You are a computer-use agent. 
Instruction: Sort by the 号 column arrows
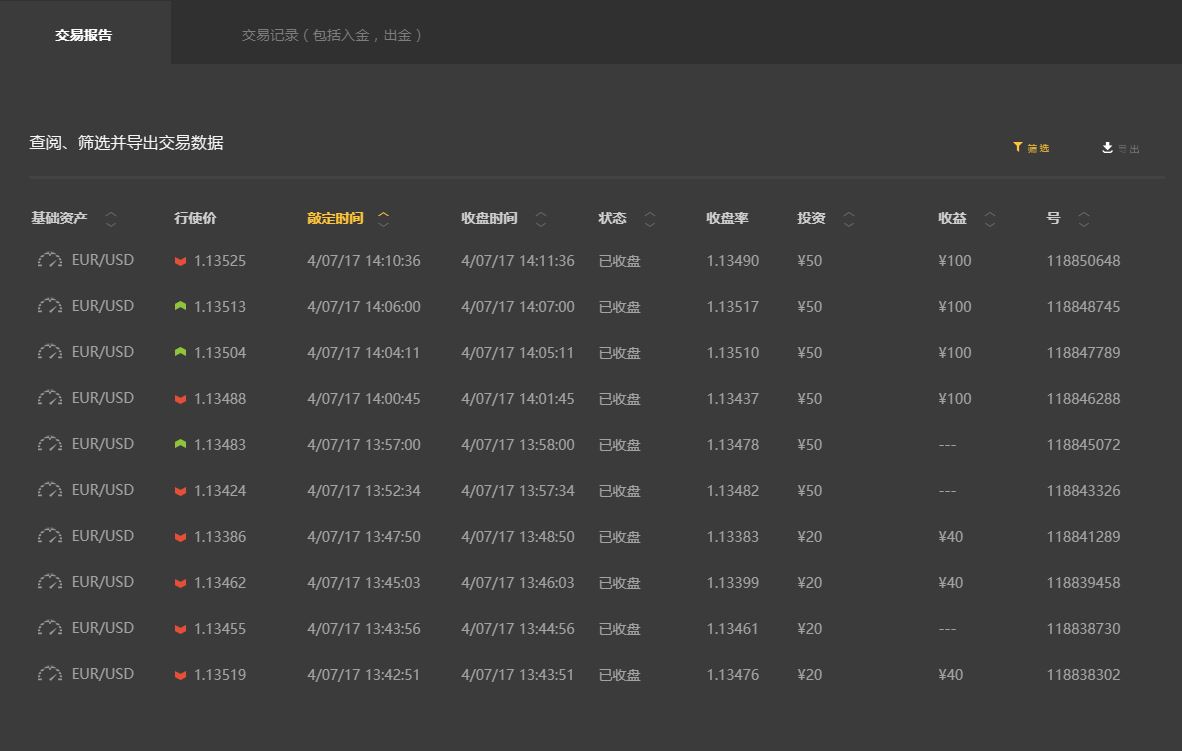[x=1084, y=219]
